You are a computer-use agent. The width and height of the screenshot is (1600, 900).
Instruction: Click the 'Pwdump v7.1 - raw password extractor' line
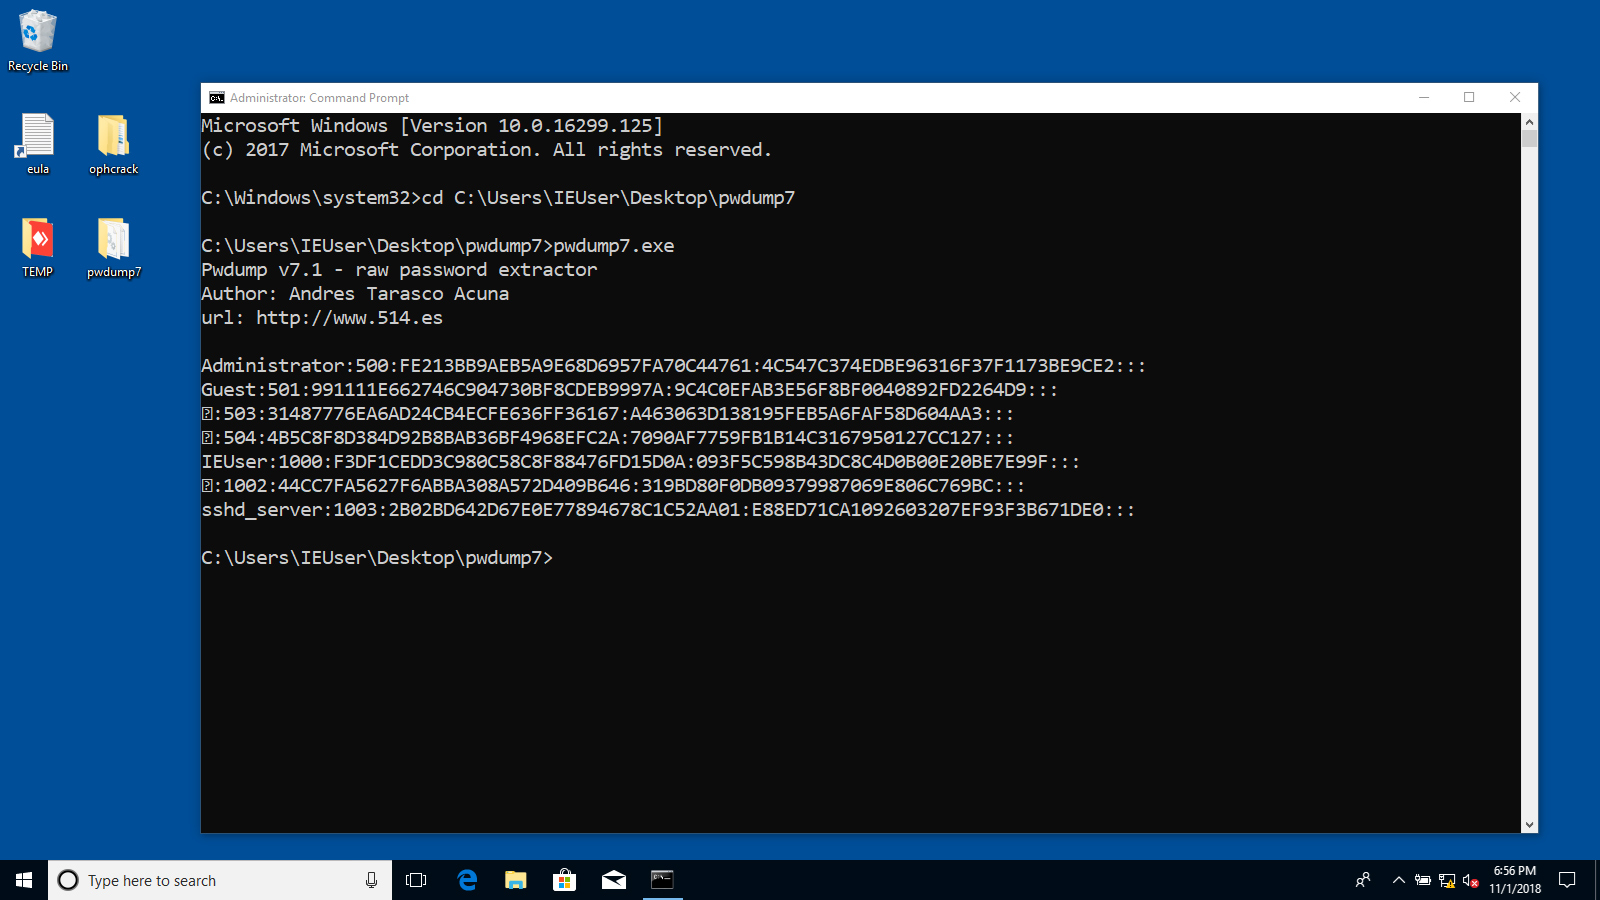tap(399, 270)
